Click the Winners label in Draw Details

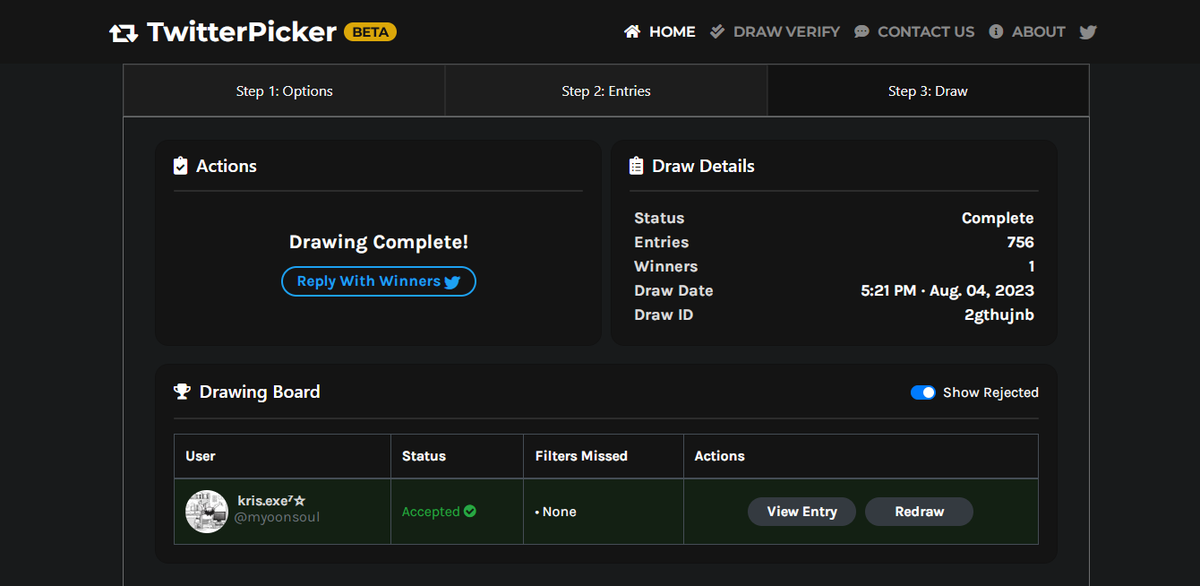pos(666,267)
